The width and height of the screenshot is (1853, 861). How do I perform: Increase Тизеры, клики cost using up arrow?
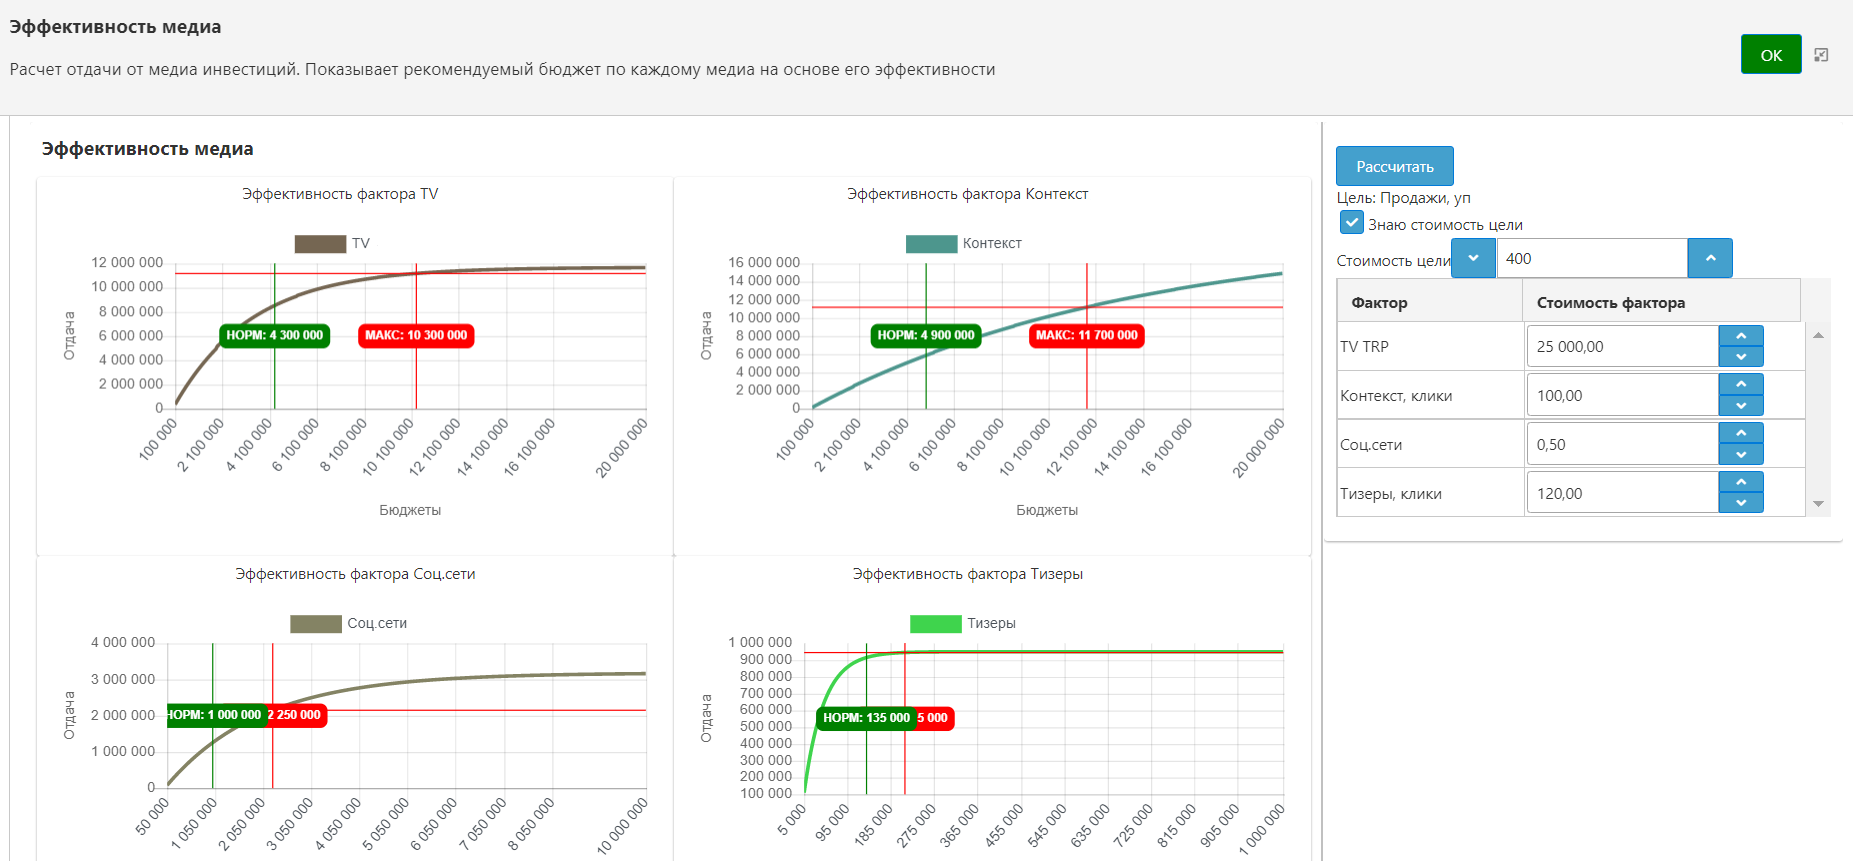[1741, 483]
